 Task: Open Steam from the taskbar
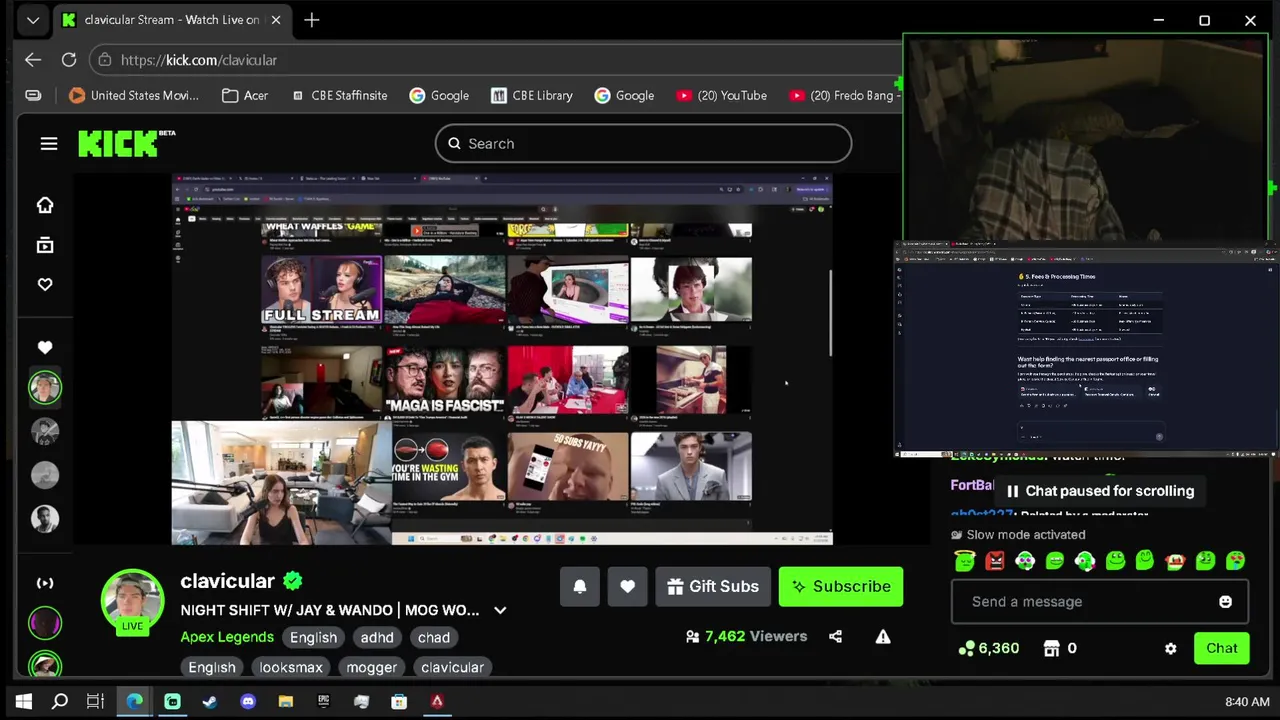(x=210, y=701)
